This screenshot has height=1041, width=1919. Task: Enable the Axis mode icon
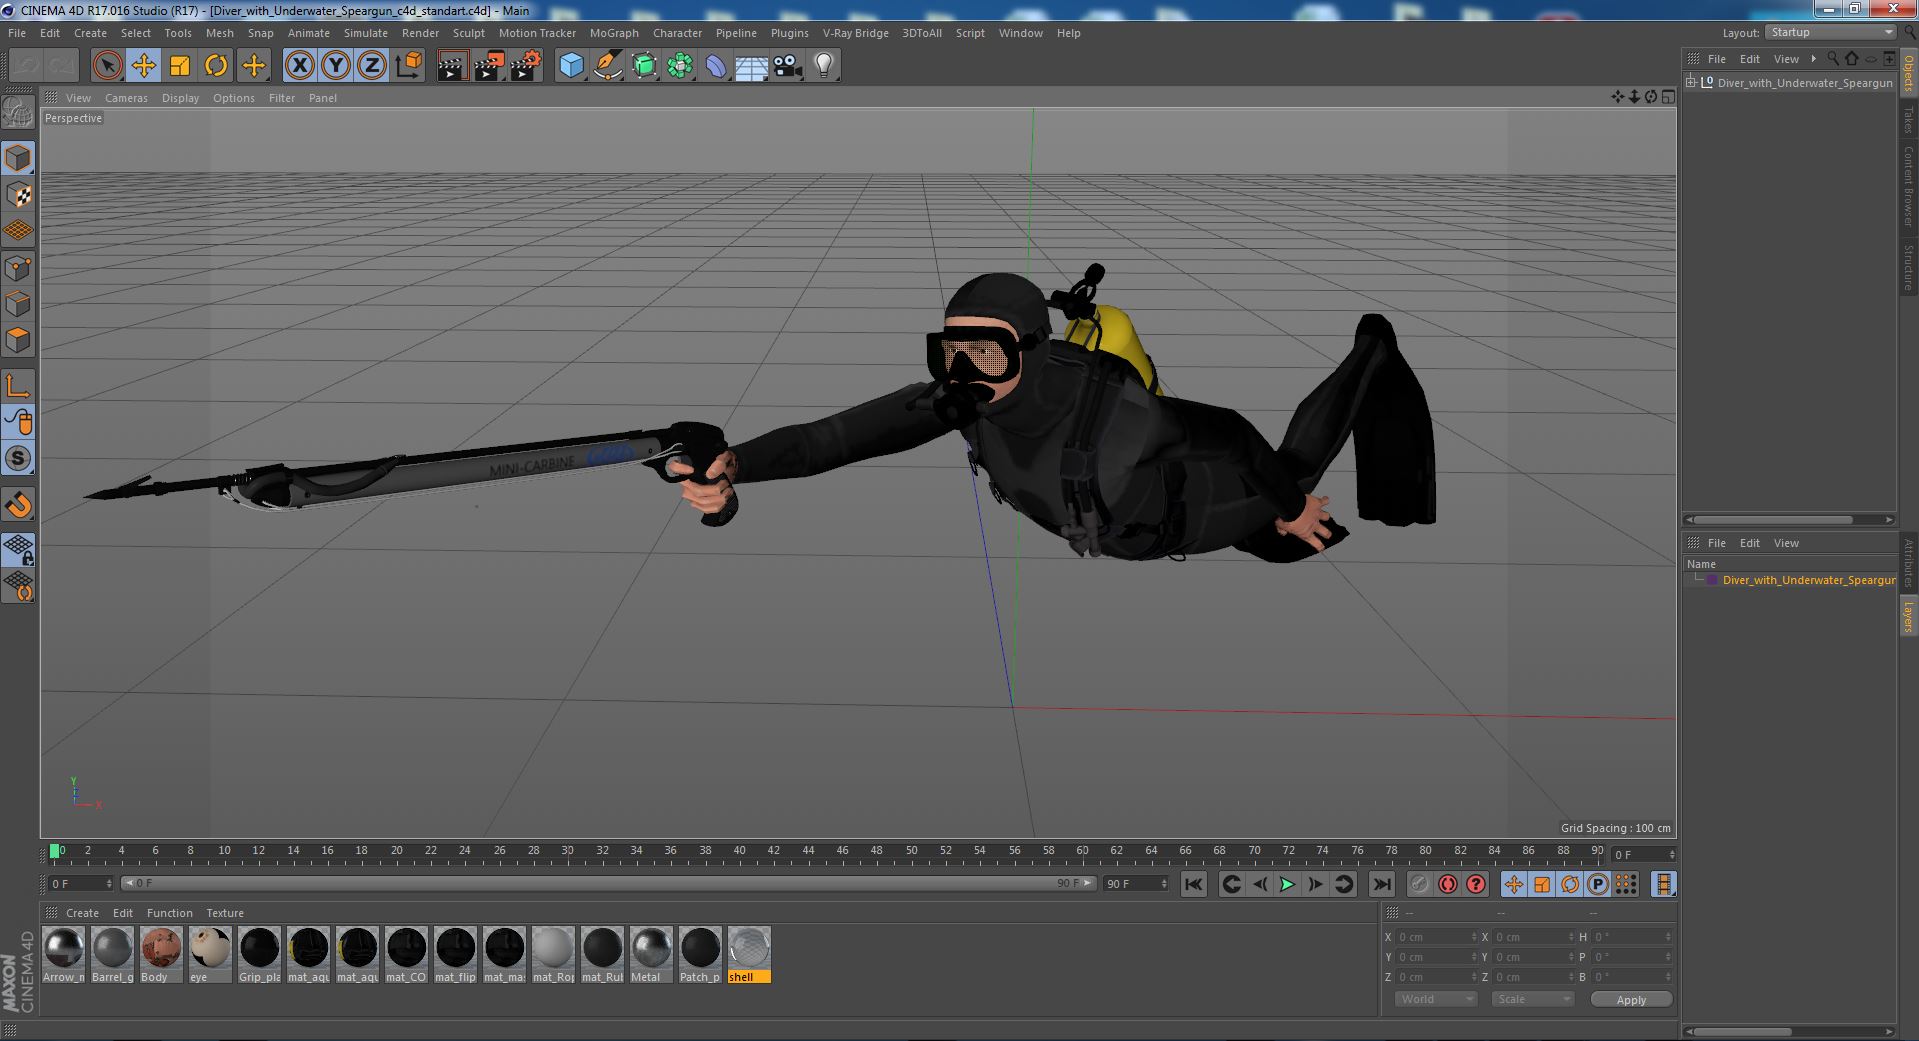[x=18, y=386]
